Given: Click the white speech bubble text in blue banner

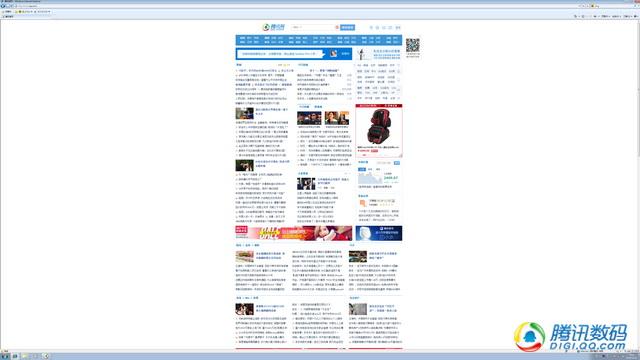Looking at the screenshot, I should 280,54.
